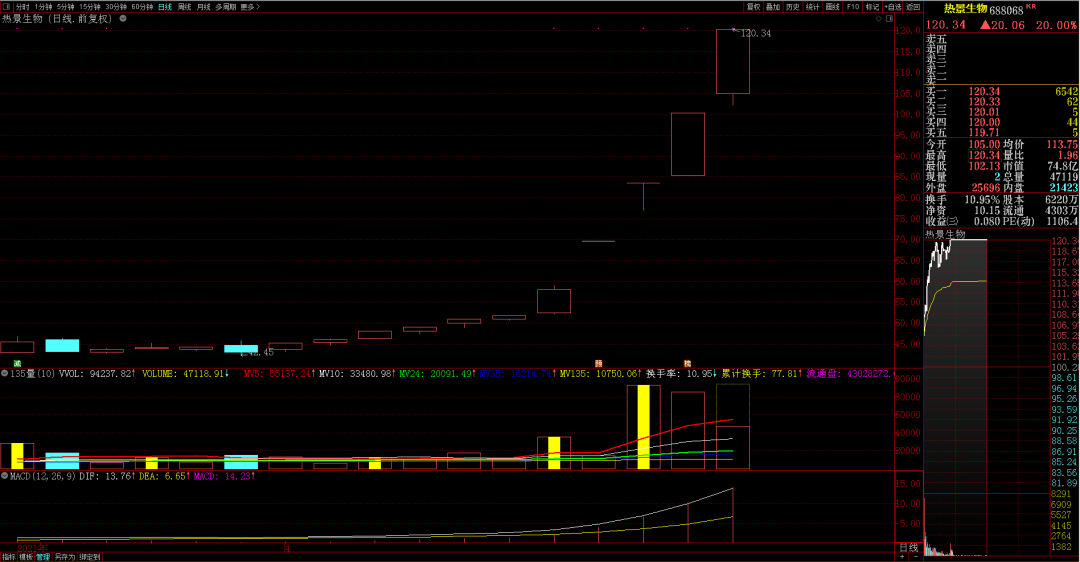Click the 120.34 high-price label on candlestick

(756, 33)
